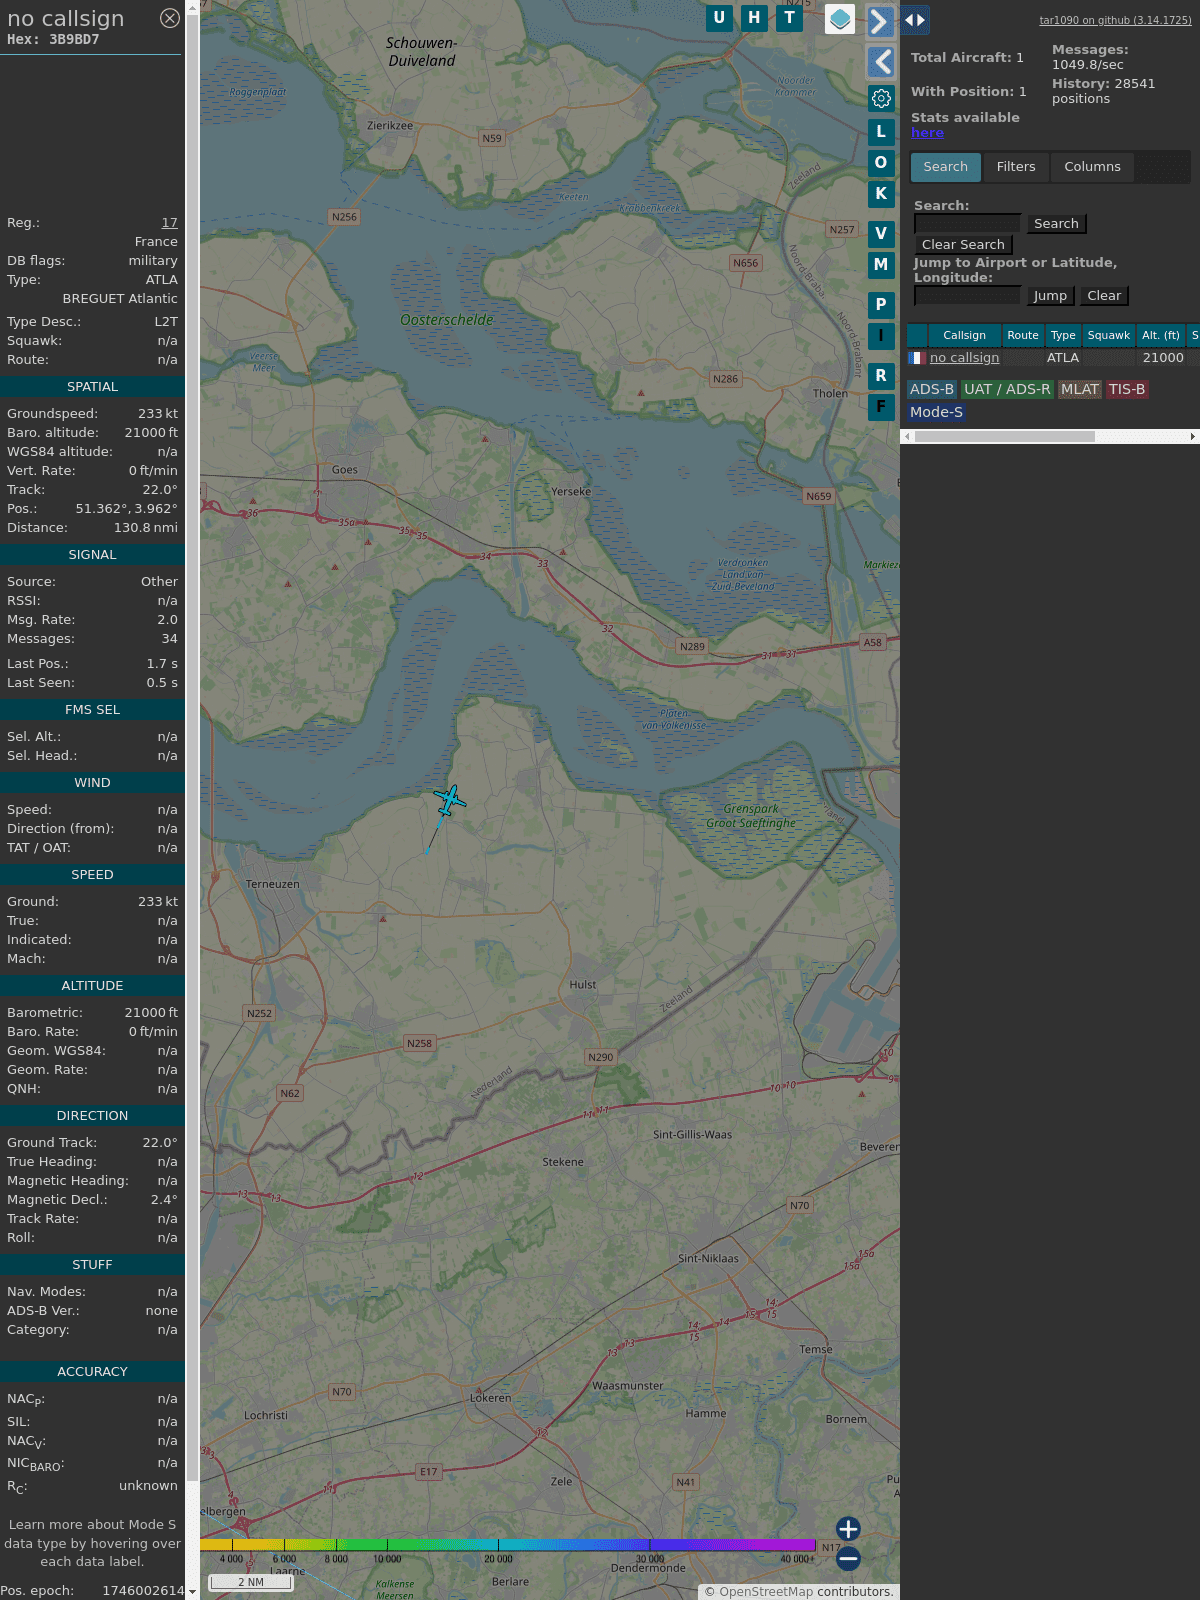Toggle the K map button

(881, 194)
